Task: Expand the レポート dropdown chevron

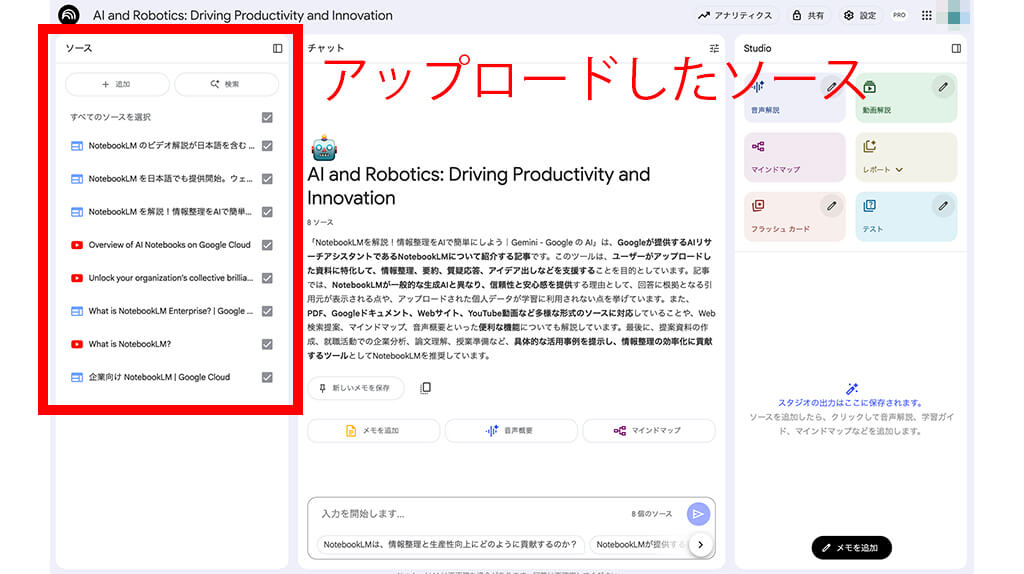Action: (x=899, y=170)
